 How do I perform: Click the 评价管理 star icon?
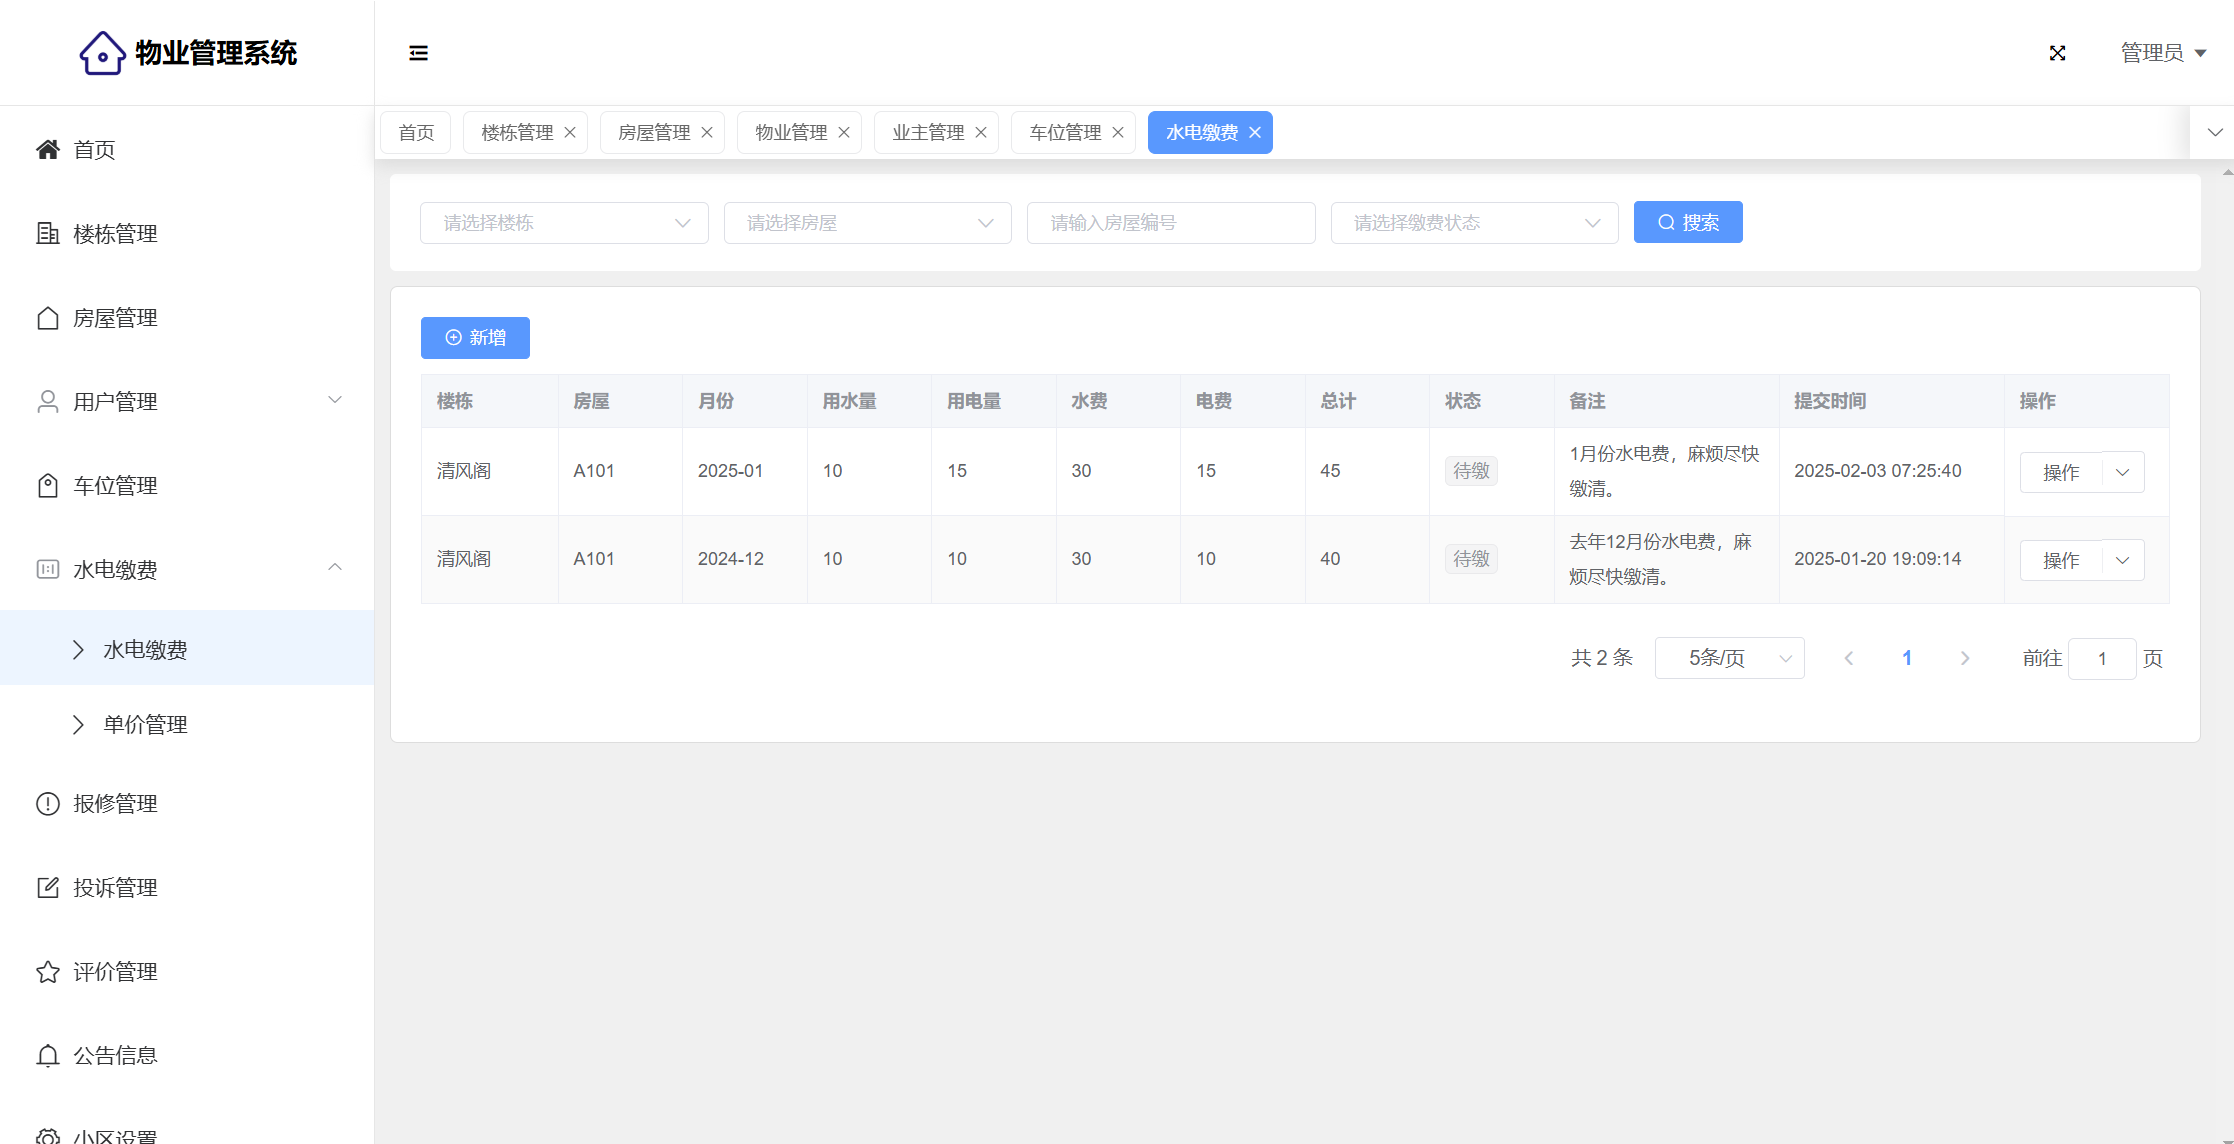(47, 972)
